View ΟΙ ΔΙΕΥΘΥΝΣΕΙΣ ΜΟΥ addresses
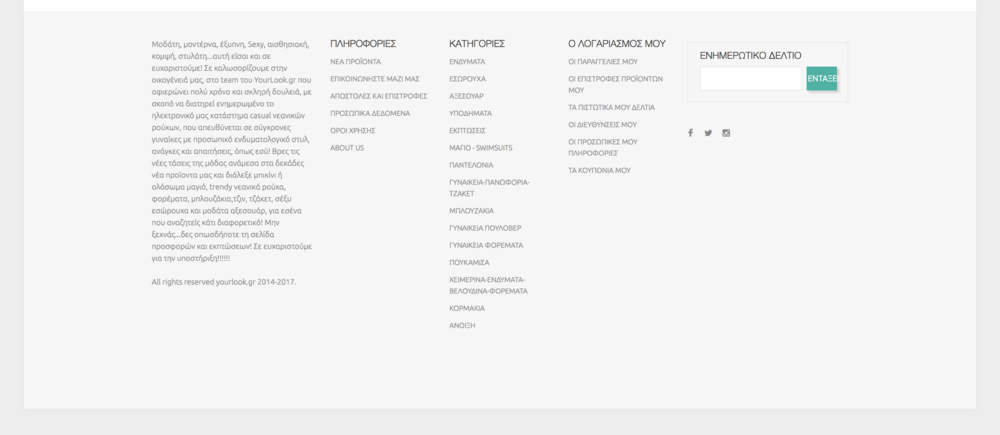 602,125
